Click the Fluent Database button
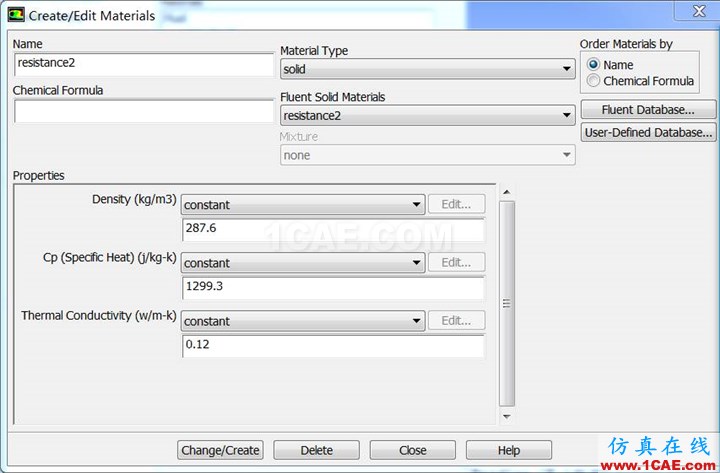720x473 pixels. click(x=648, y=110)
